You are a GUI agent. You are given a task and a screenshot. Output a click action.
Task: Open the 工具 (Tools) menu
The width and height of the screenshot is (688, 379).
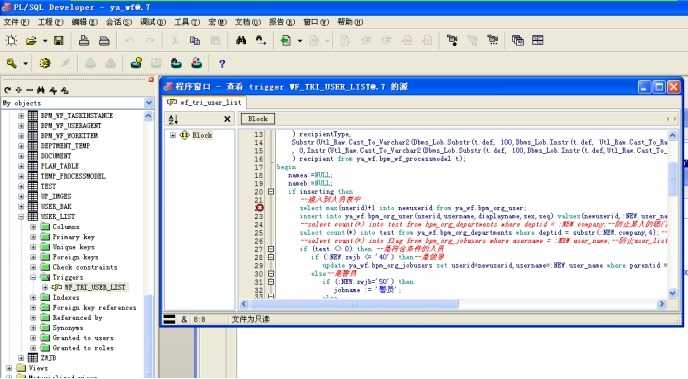(187, 22)
